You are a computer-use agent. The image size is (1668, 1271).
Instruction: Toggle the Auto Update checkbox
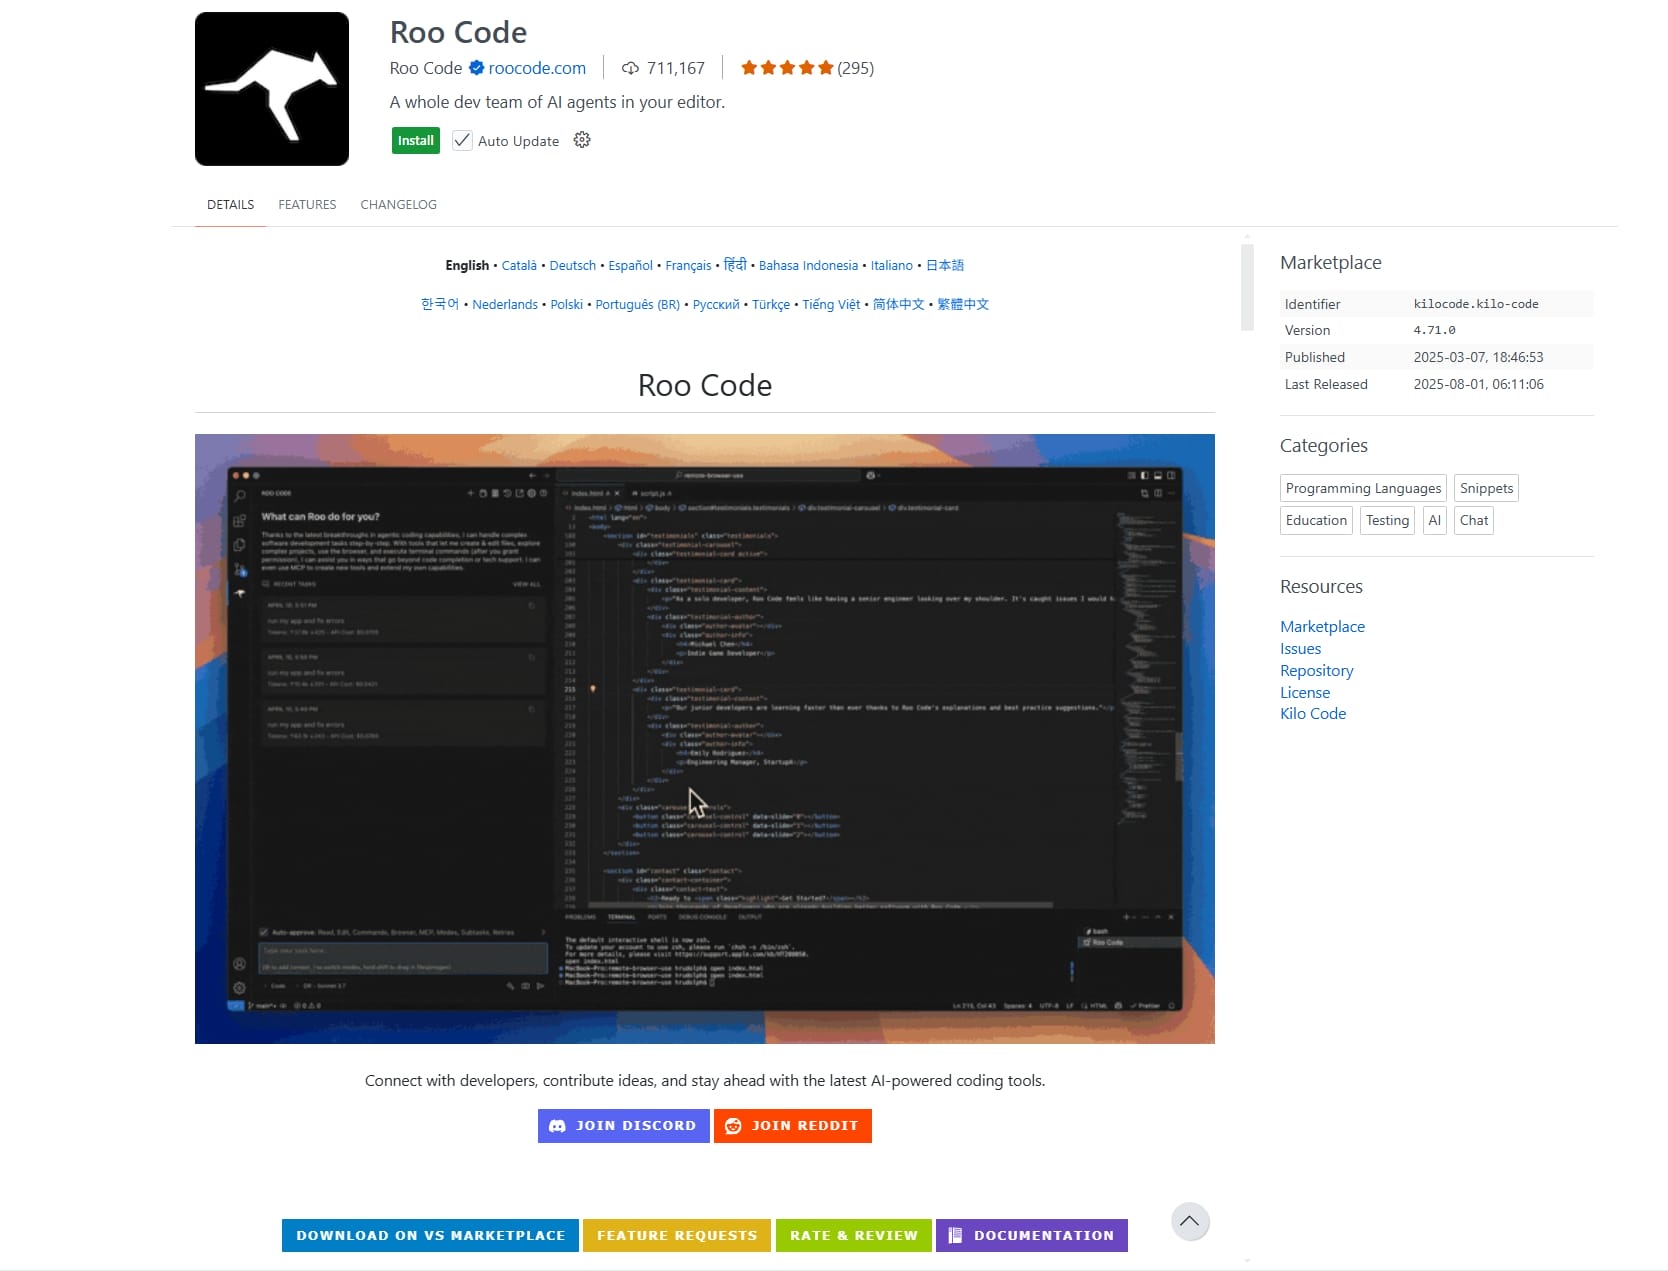462,141
